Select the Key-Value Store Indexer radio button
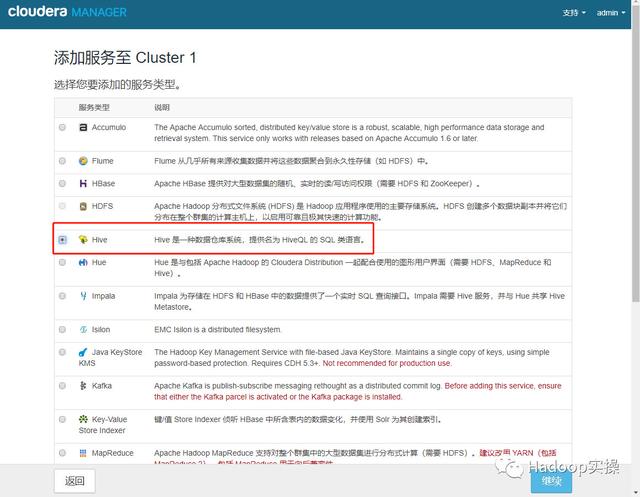The image size is (640, 497). point(62,419)
